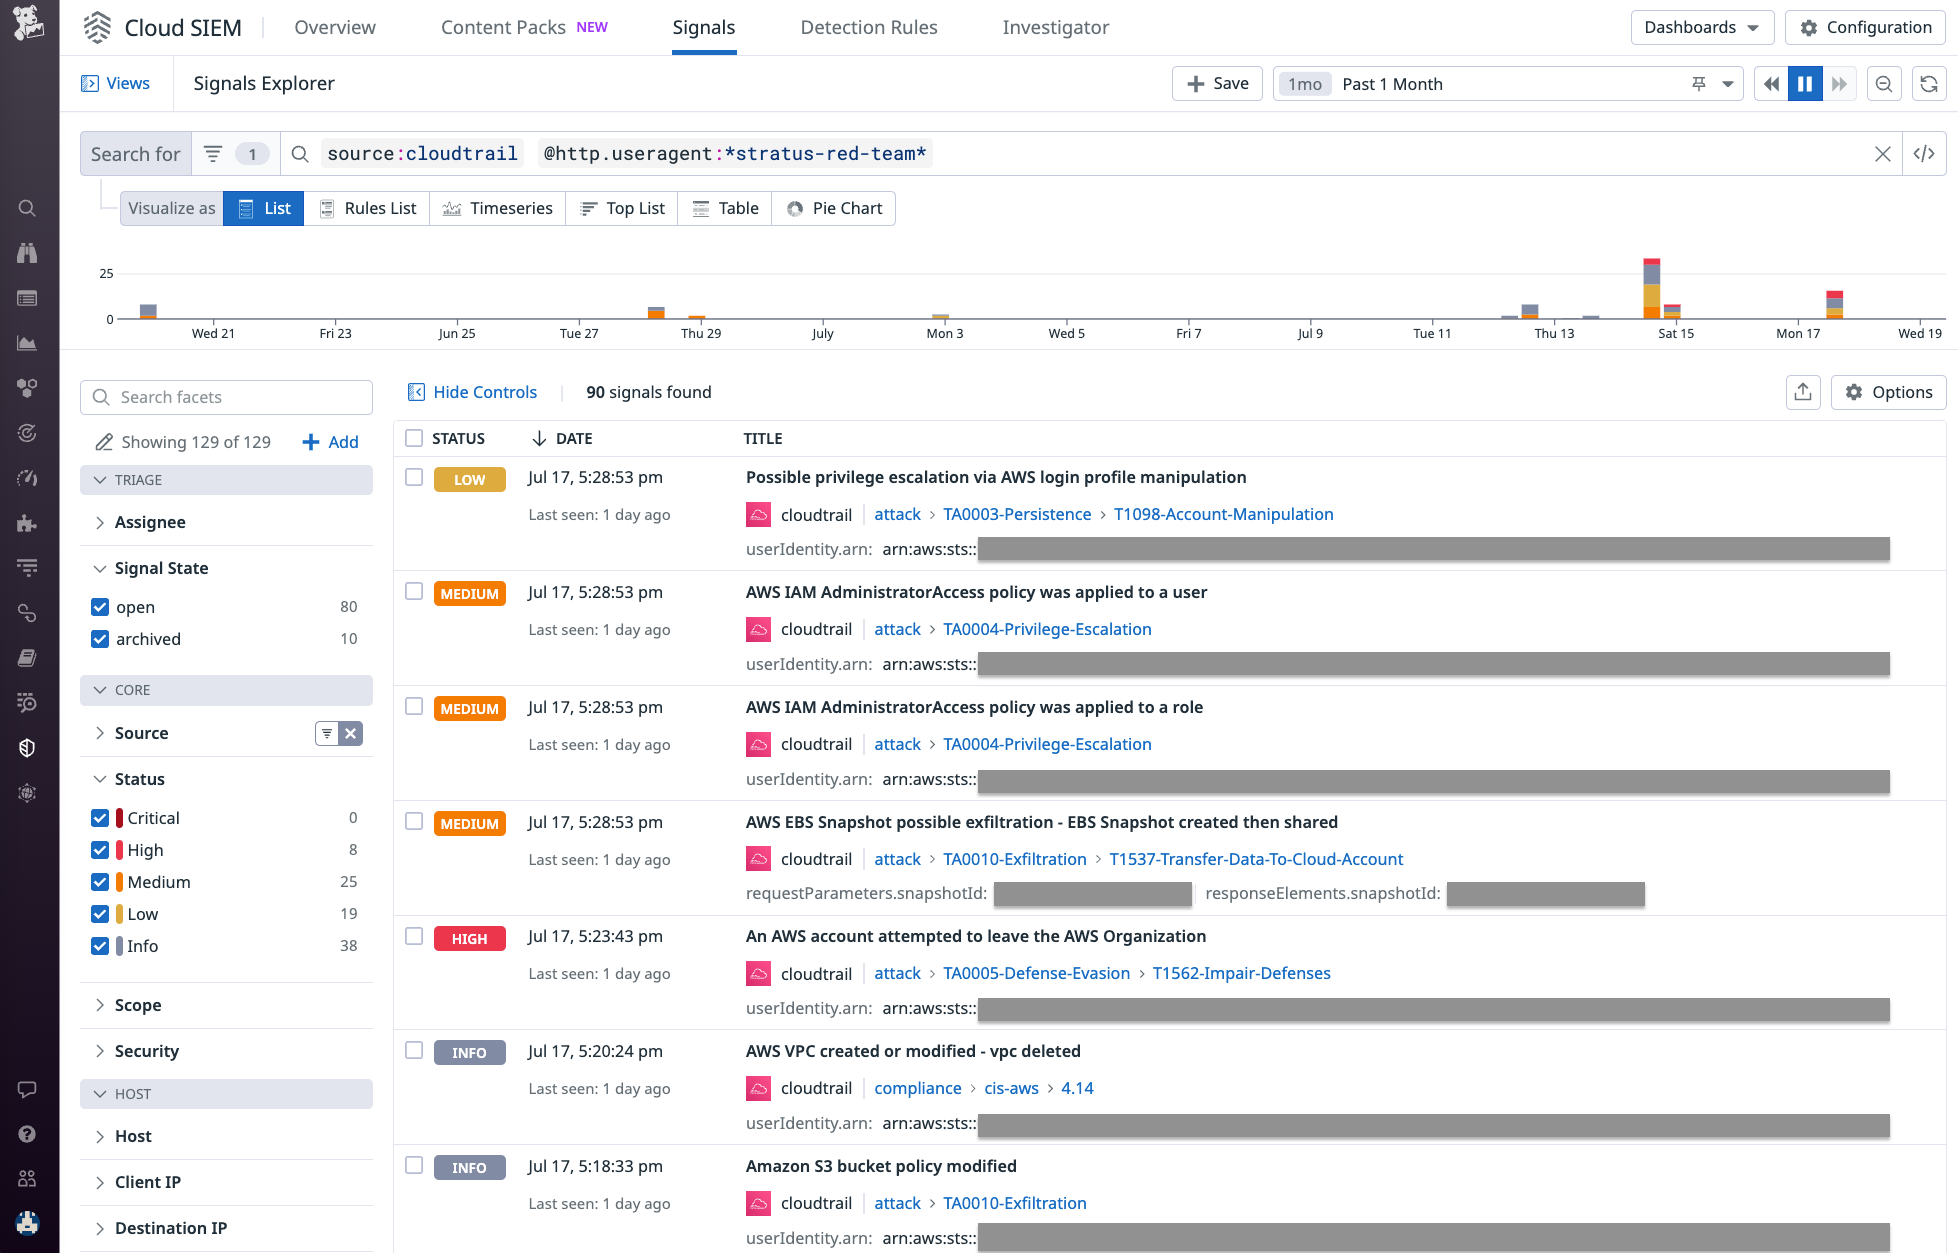This screenshot has height=1253, width=1958.
Task: Uncheck the archived Signal State filter
Action: pos(100,639)
